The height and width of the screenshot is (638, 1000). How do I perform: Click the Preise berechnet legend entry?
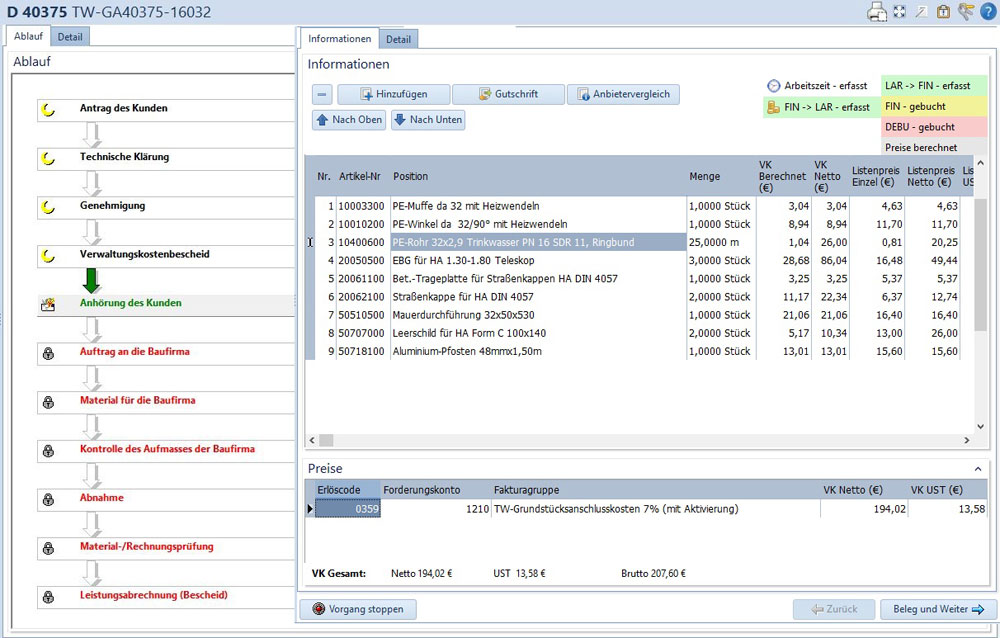click(x=934, y=147)
